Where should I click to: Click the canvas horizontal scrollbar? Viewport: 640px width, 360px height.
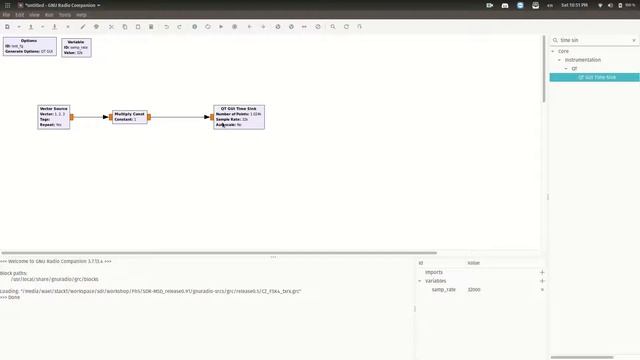coord(219,253)
